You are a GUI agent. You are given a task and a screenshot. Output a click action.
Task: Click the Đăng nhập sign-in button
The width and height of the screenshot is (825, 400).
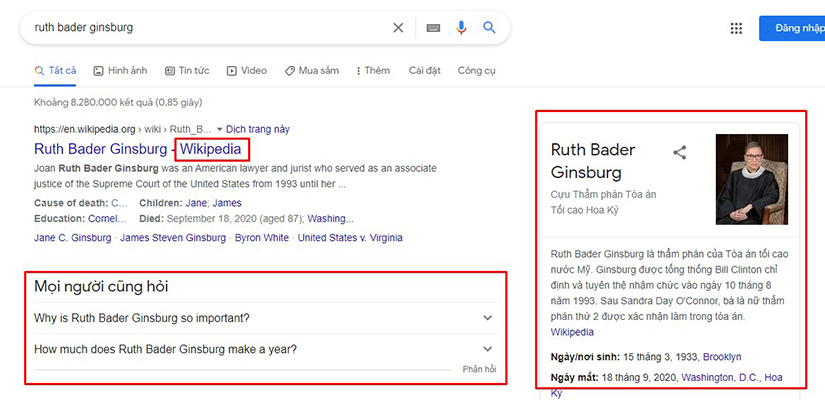coord(792,28)
